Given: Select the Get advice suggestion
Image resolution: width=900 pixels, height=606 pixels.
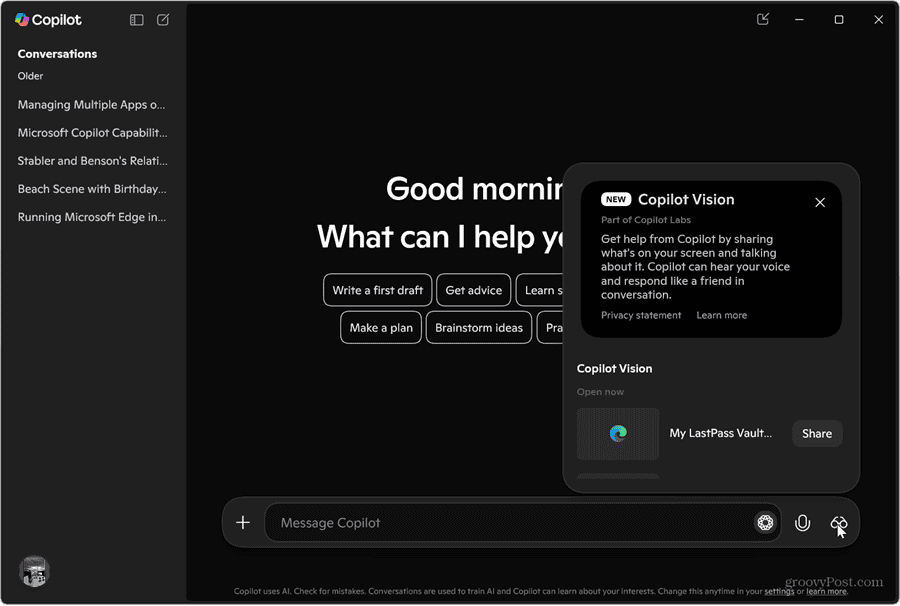Looking at the screenshot, I should 474,290.
